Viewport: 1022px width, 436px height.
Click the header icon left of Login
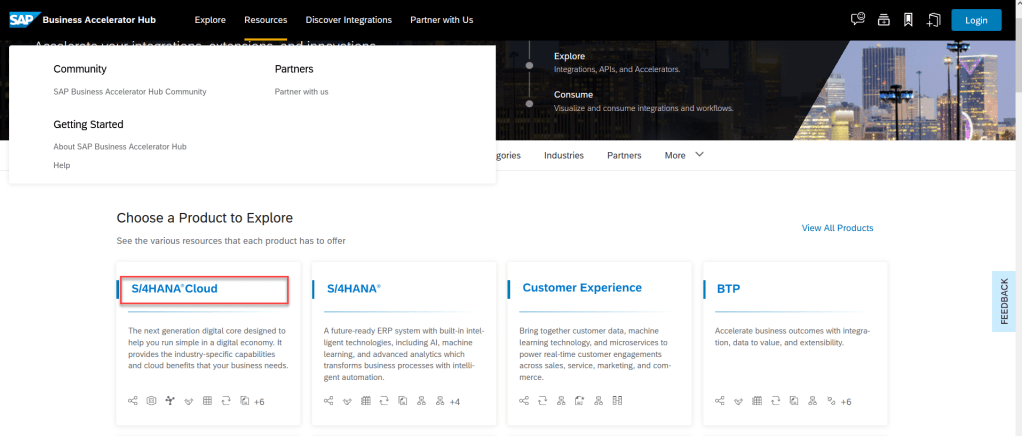pyautogui.click(x=933, y=20)
